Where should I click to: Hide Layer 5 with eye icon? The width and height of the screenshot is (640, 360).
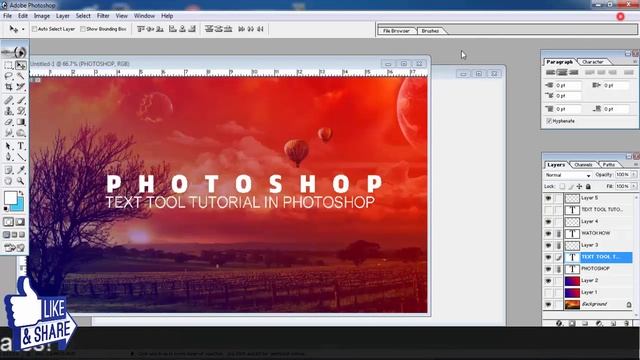(x=548, y=198)
